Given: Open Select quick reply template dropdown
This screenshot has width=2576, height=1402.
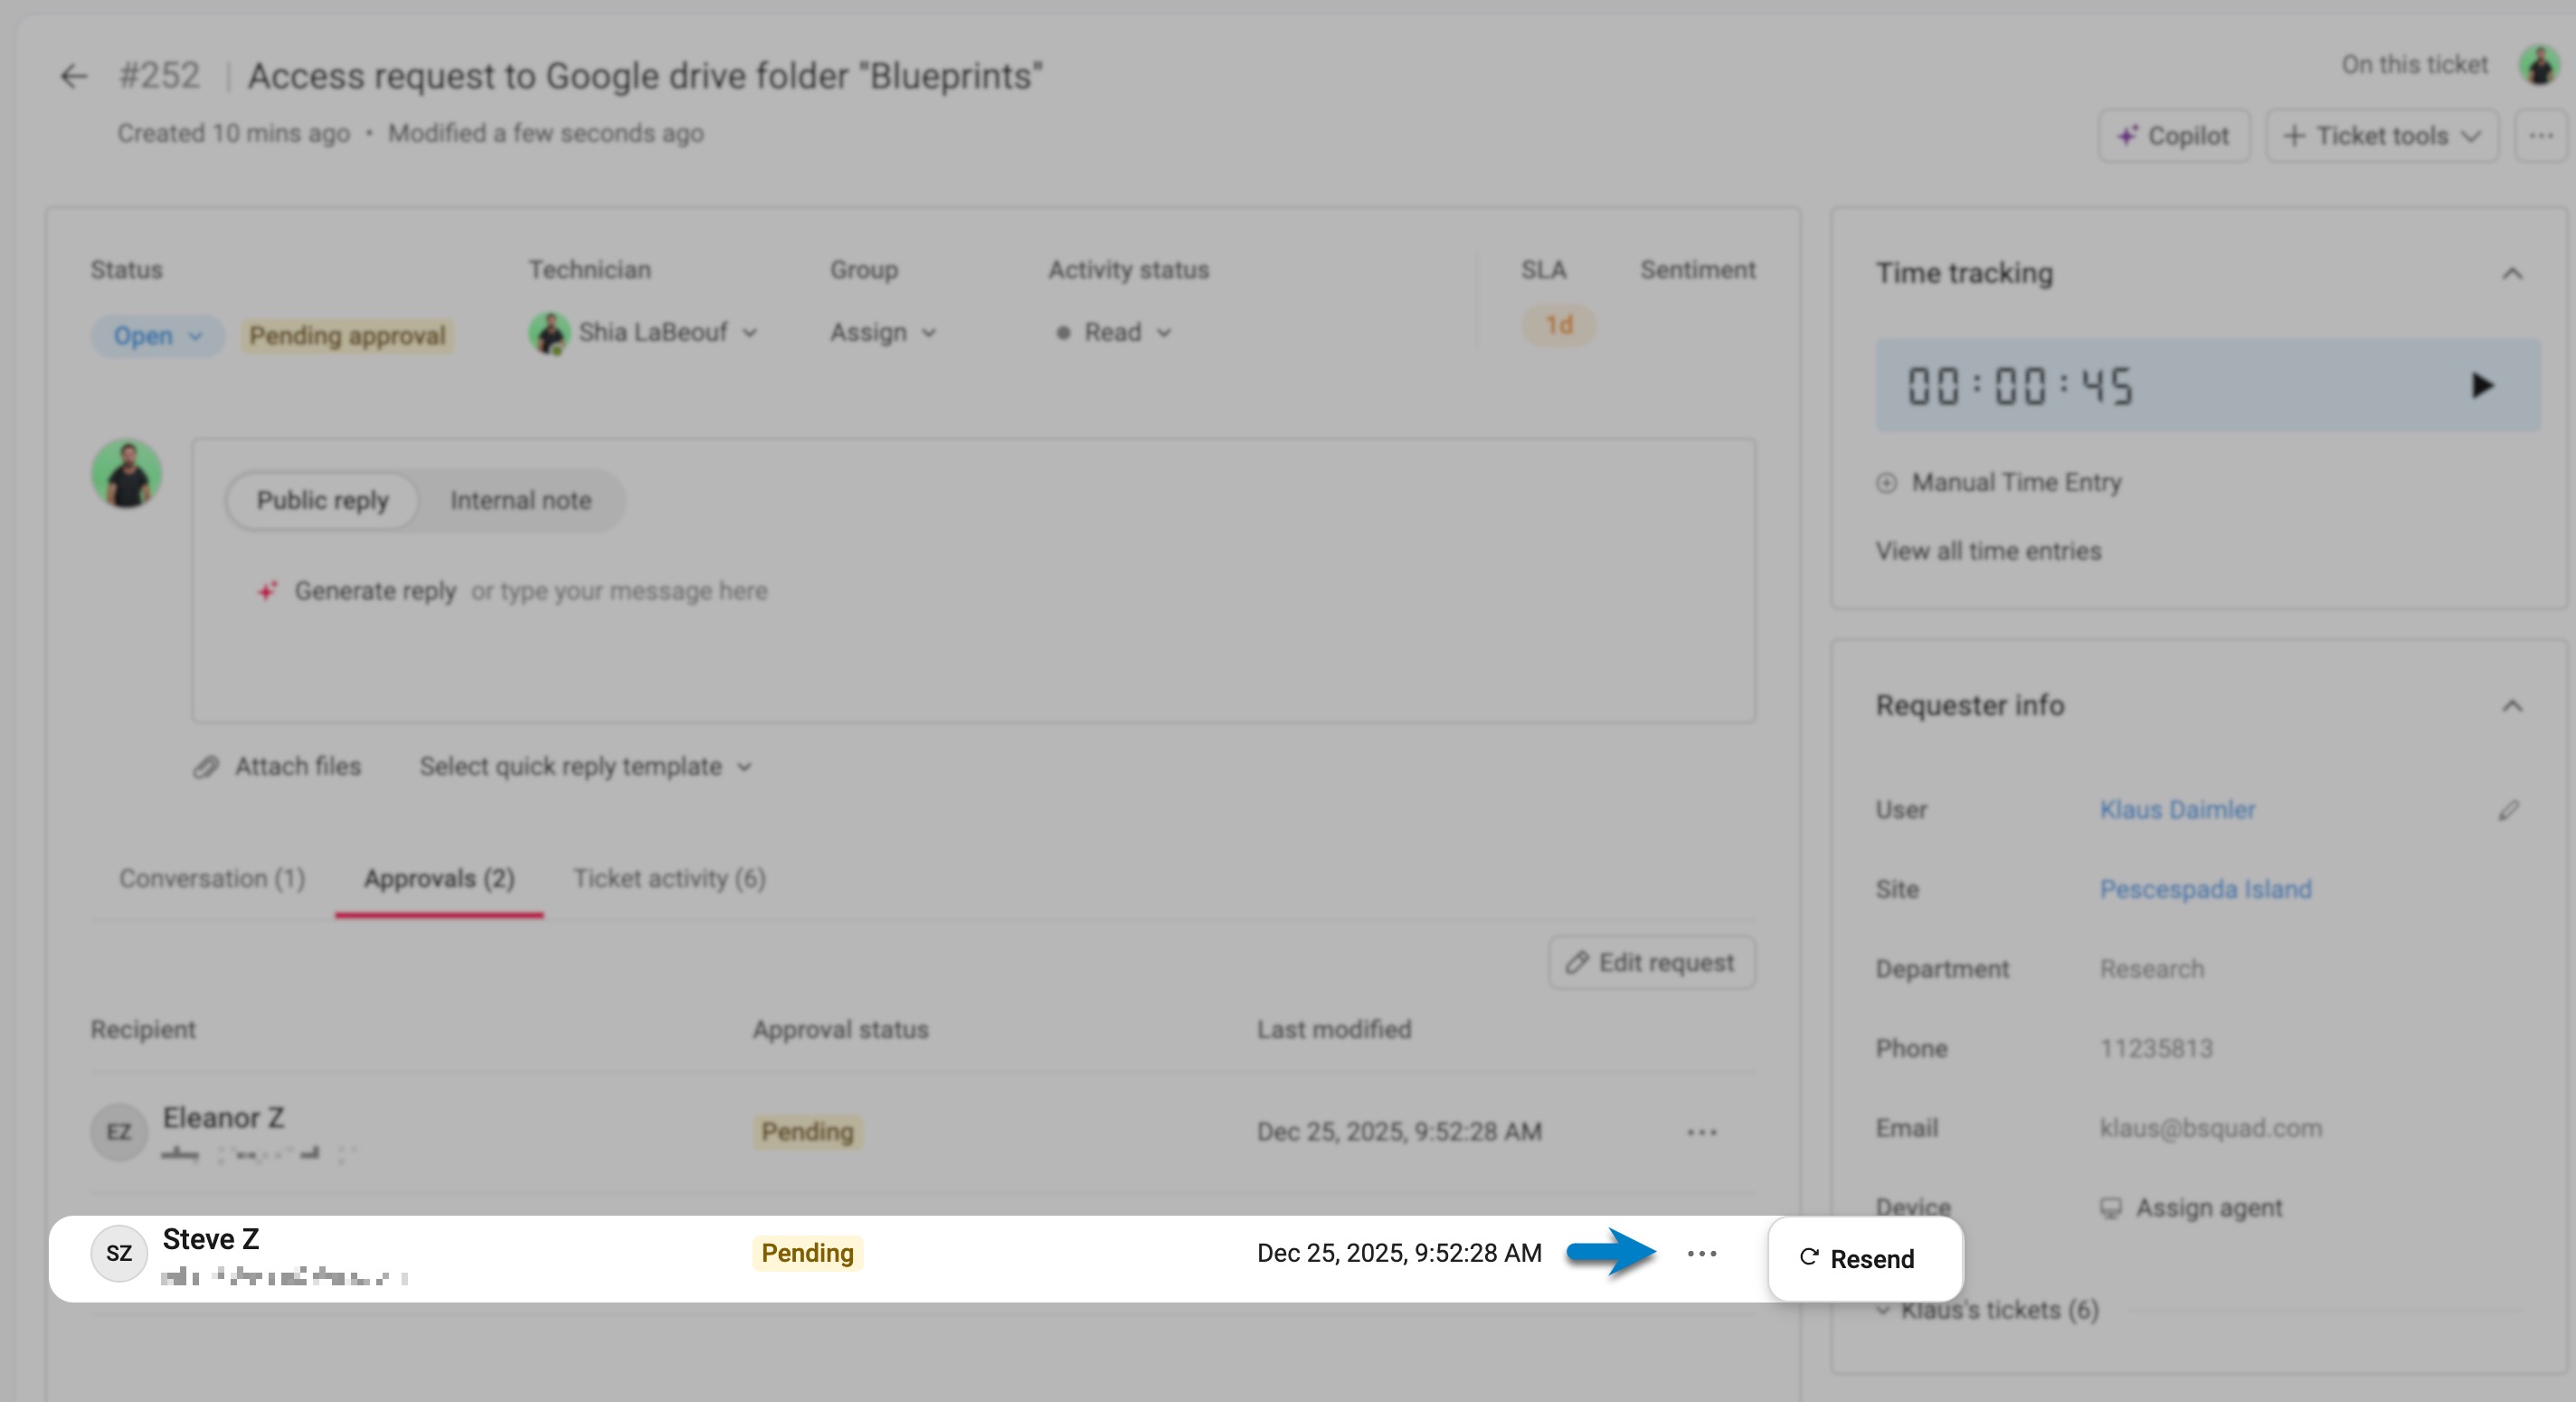Looking at the screenshot, I should pos(585,767).
